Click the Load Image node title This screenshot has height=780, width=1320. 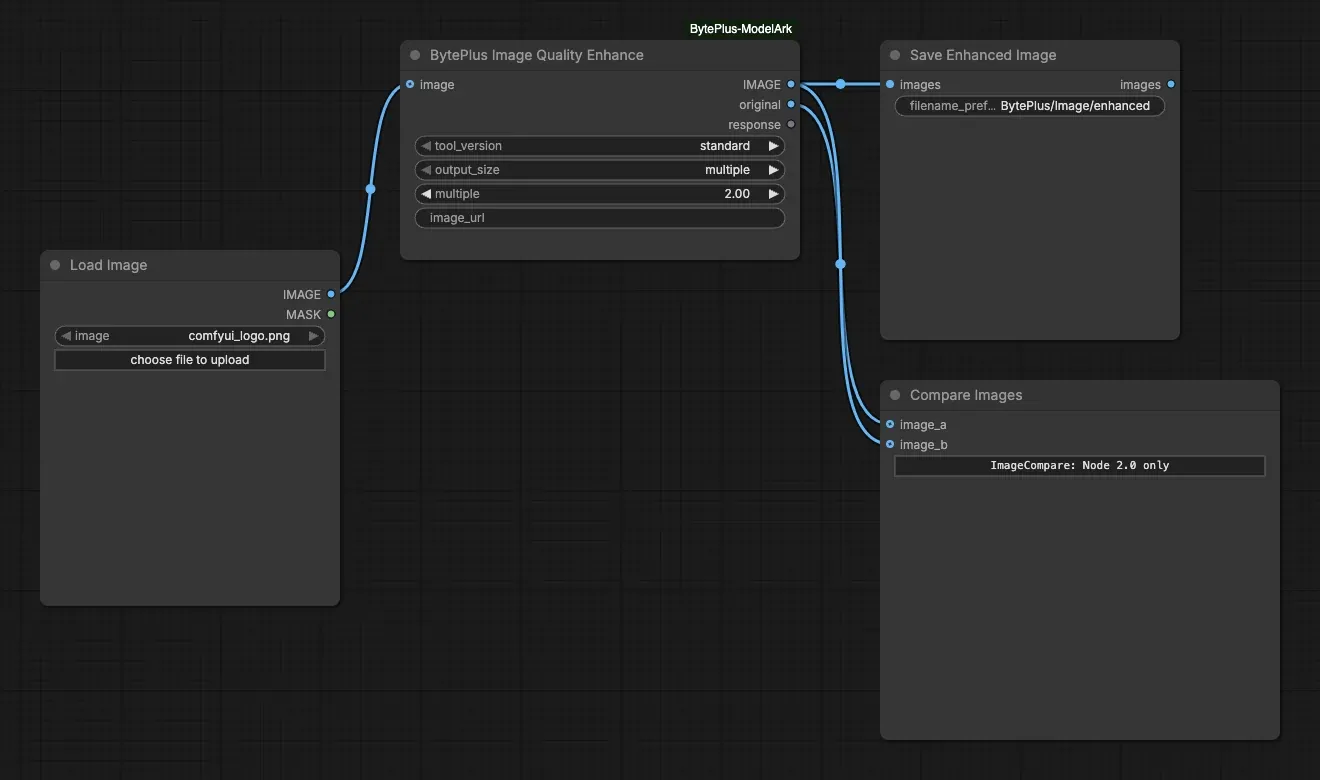pos(108,265)
